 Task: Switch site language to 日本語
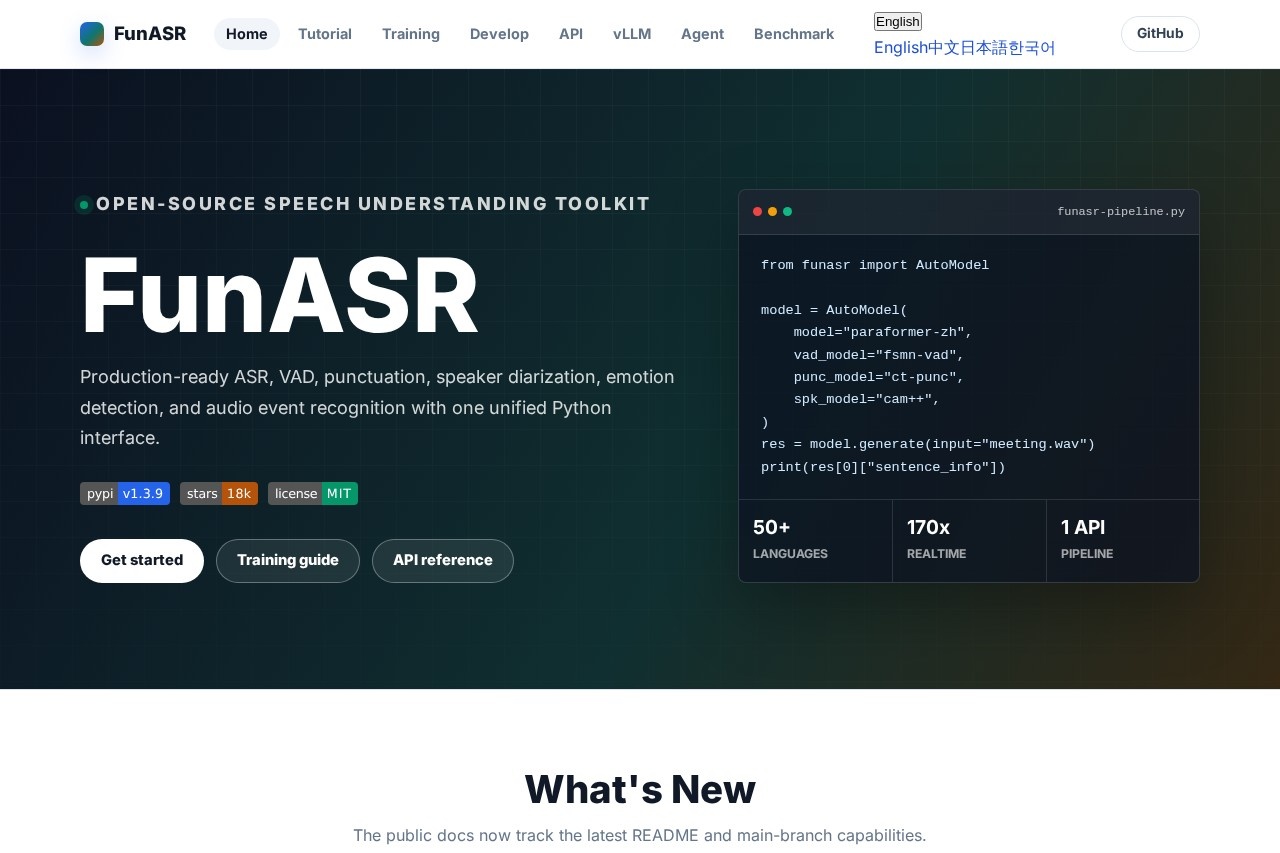pos(984,48)
